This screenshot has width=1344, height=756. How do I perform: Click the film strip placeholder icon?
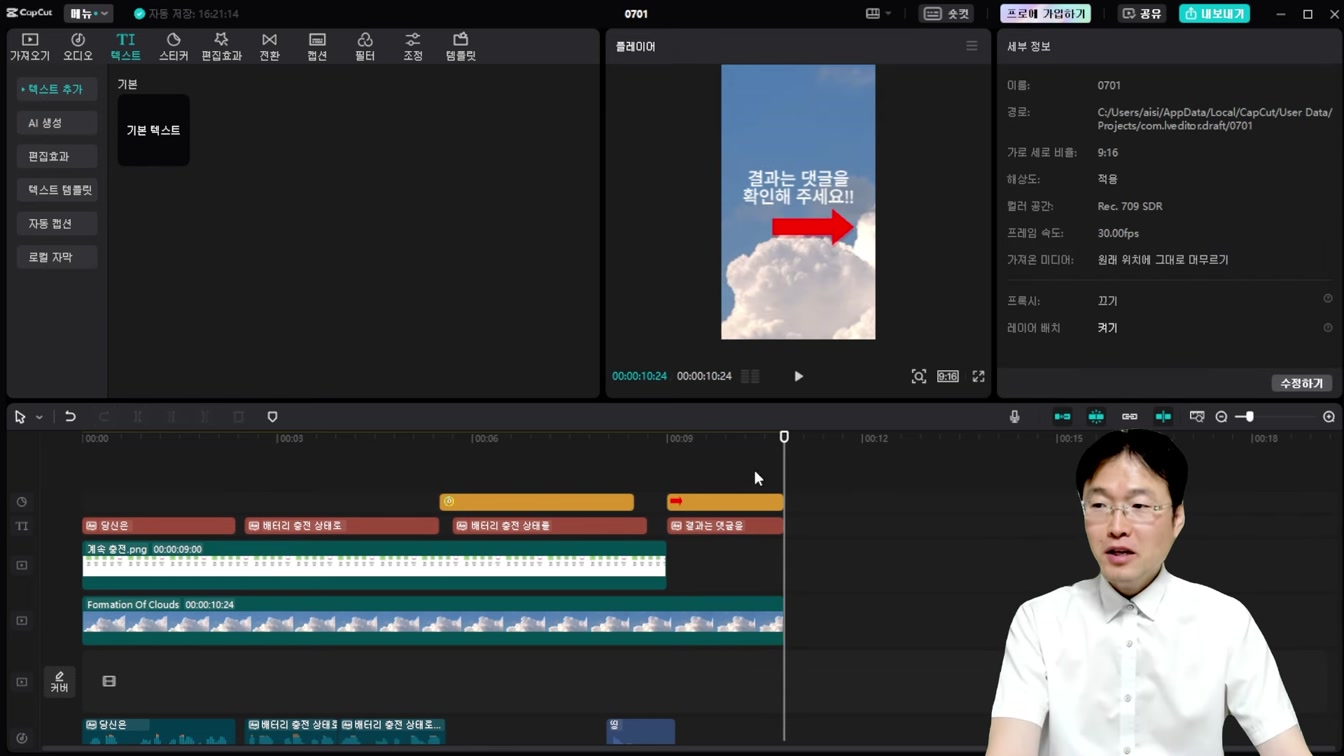[x=109, y=682]
